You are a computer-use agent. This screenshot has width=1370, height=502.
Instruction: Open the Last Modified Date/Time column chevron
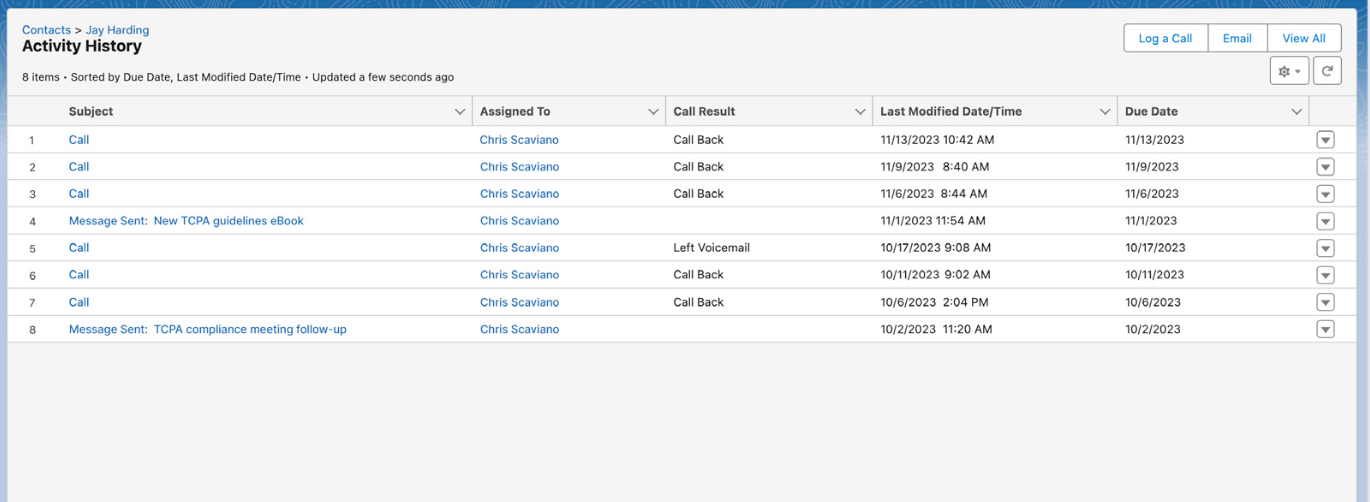click(1105, 112)
